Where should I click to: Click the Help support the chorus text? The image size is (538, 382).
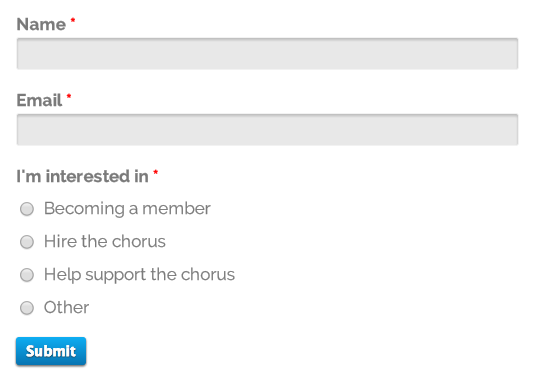[139, 275]
